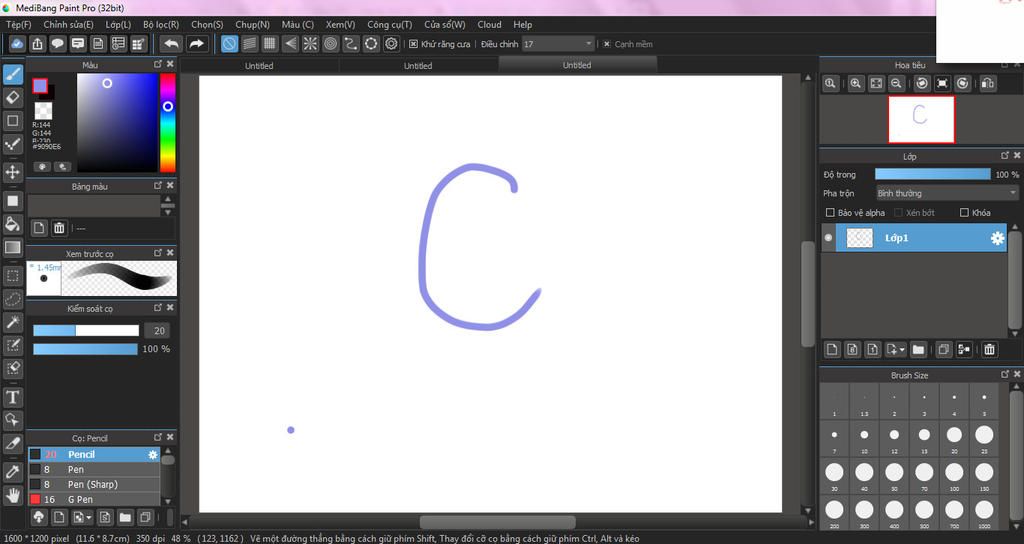Open the Lớp(L) menu

click(x=118, y=24)
